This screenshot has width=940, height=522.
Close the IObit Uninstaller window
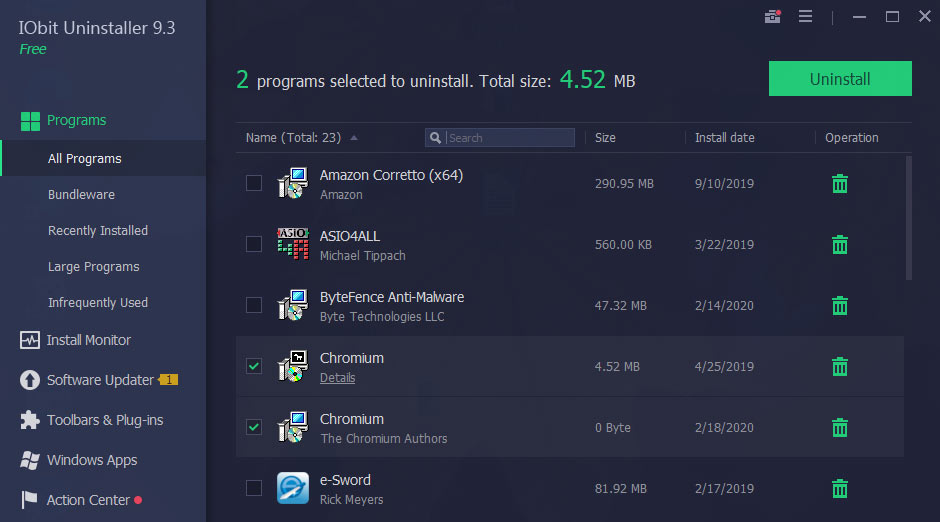924,16
